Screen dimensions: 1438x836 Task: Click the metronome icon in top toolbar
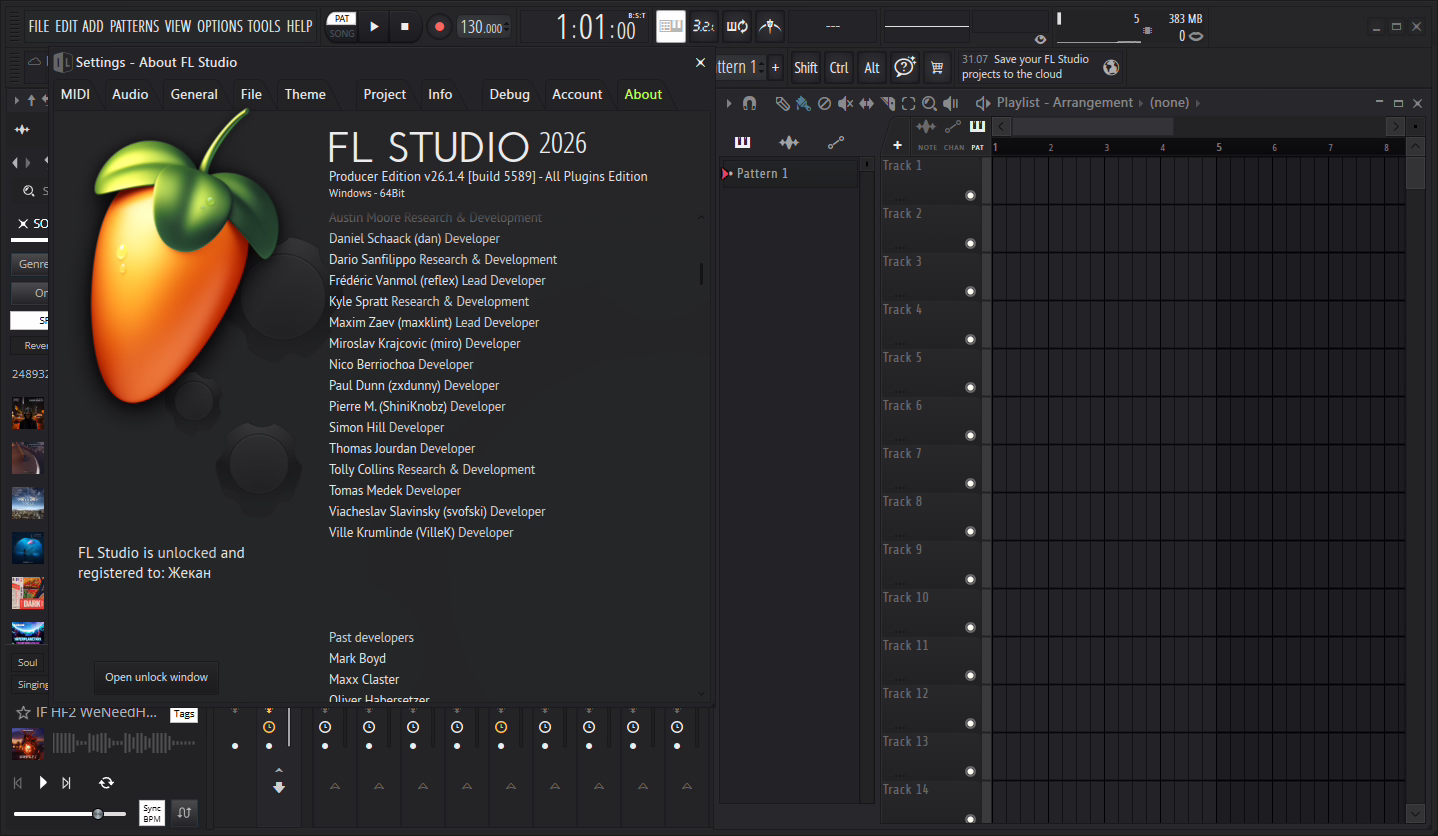pos(769,27)
